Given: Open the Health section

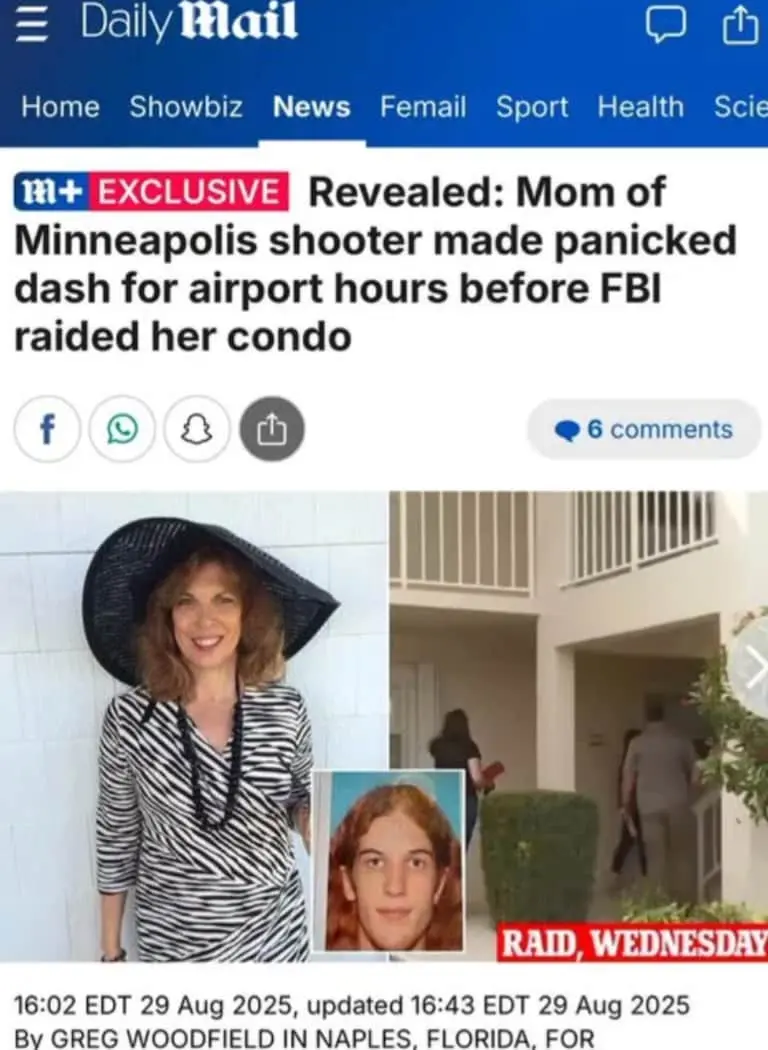Looking at the screenshot, I should click(x=641, y=107).
